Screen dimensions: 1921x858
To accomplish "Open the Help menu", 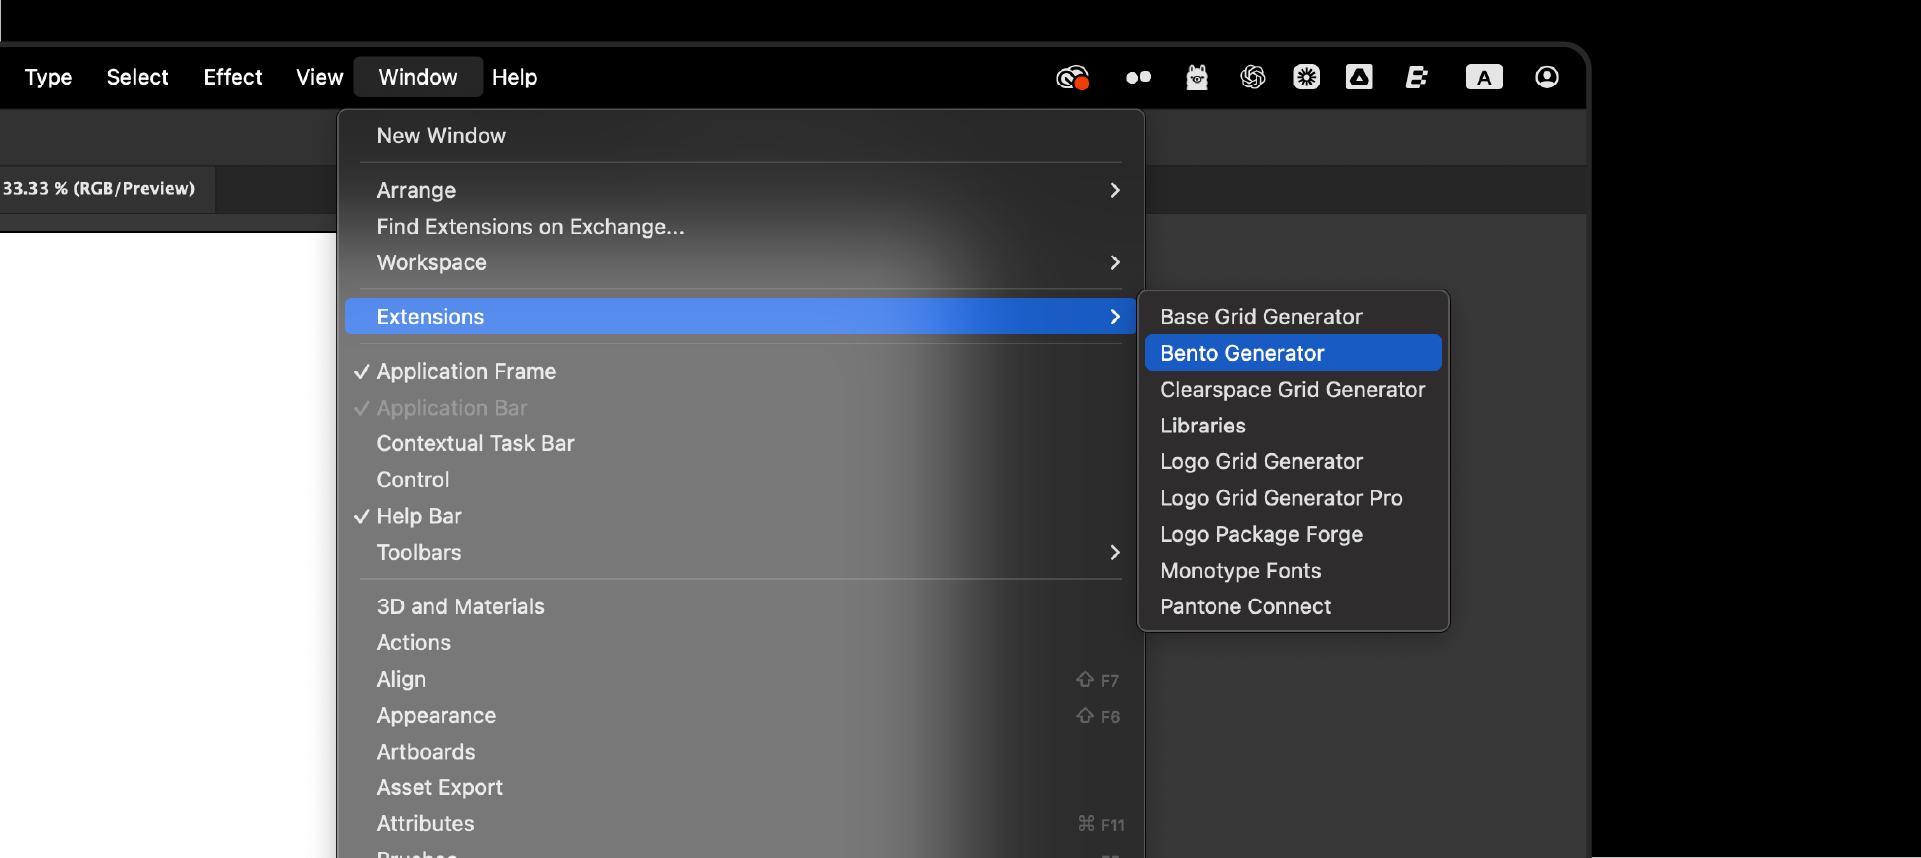I will coord(514,77).
